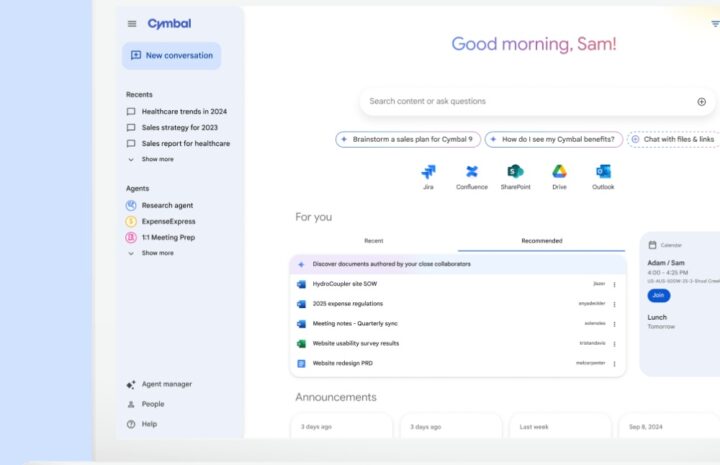Viewport: 720px width, 465px height.
Task: Open the ExpenseExpress agent
Action: 160,221
